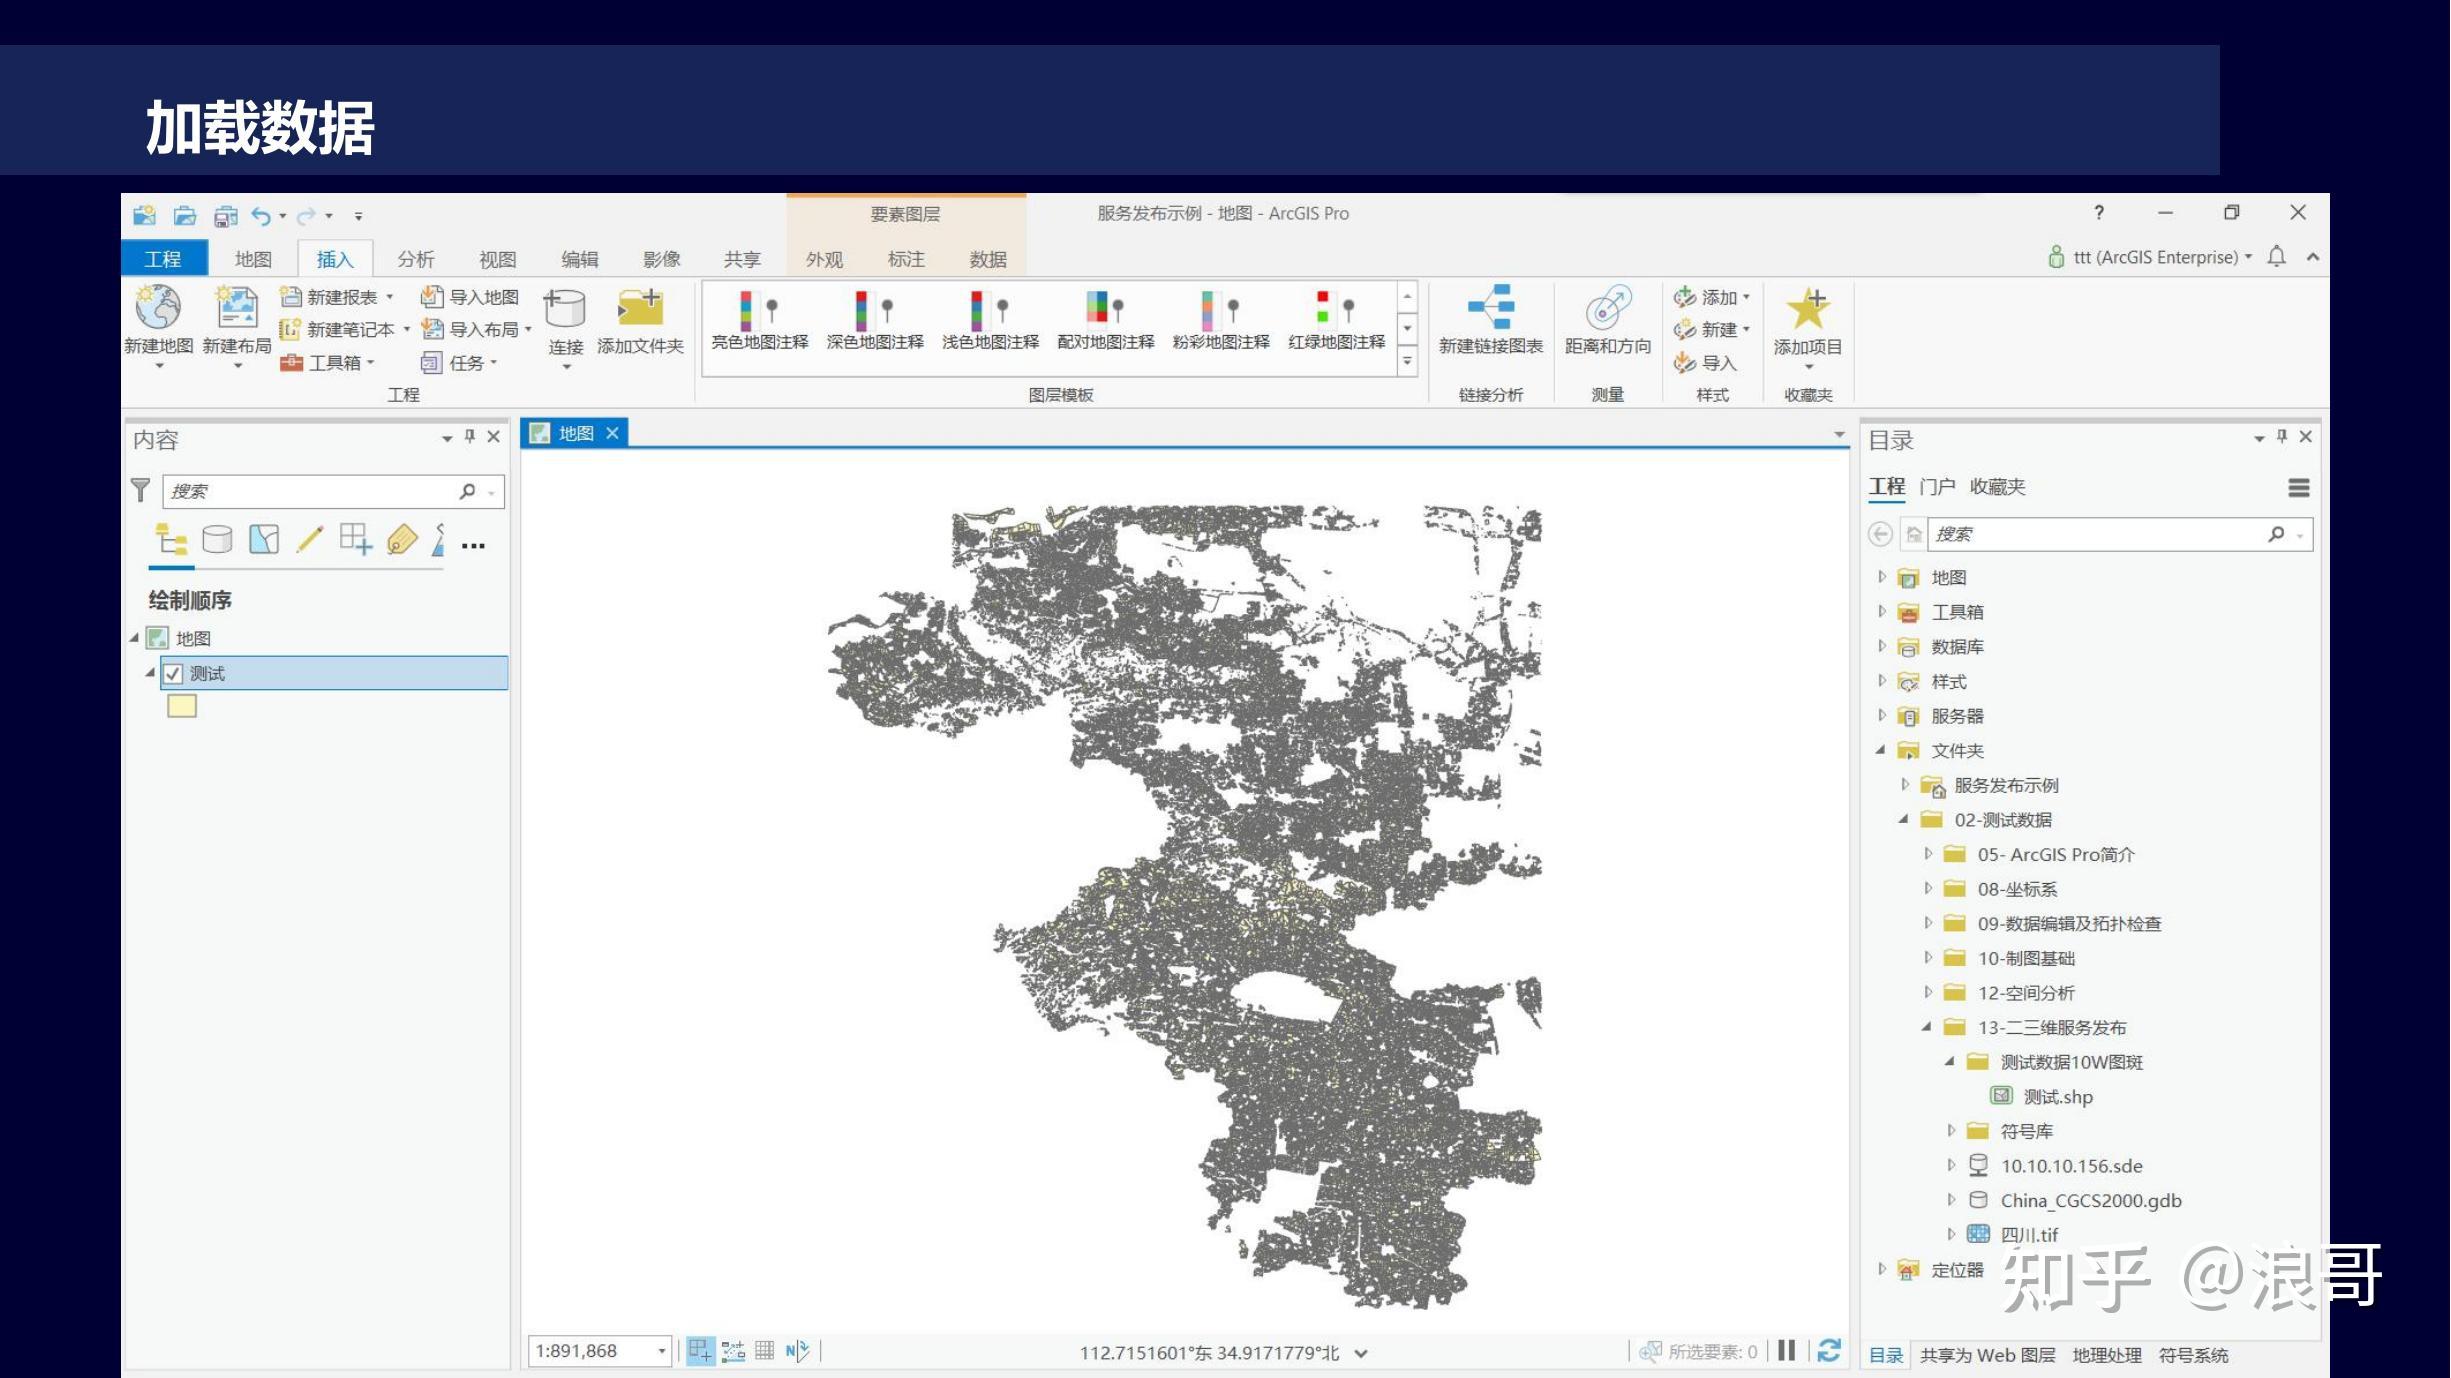
Task: Click the refresh icon in the map status bar
Action: (1829, 1351)
